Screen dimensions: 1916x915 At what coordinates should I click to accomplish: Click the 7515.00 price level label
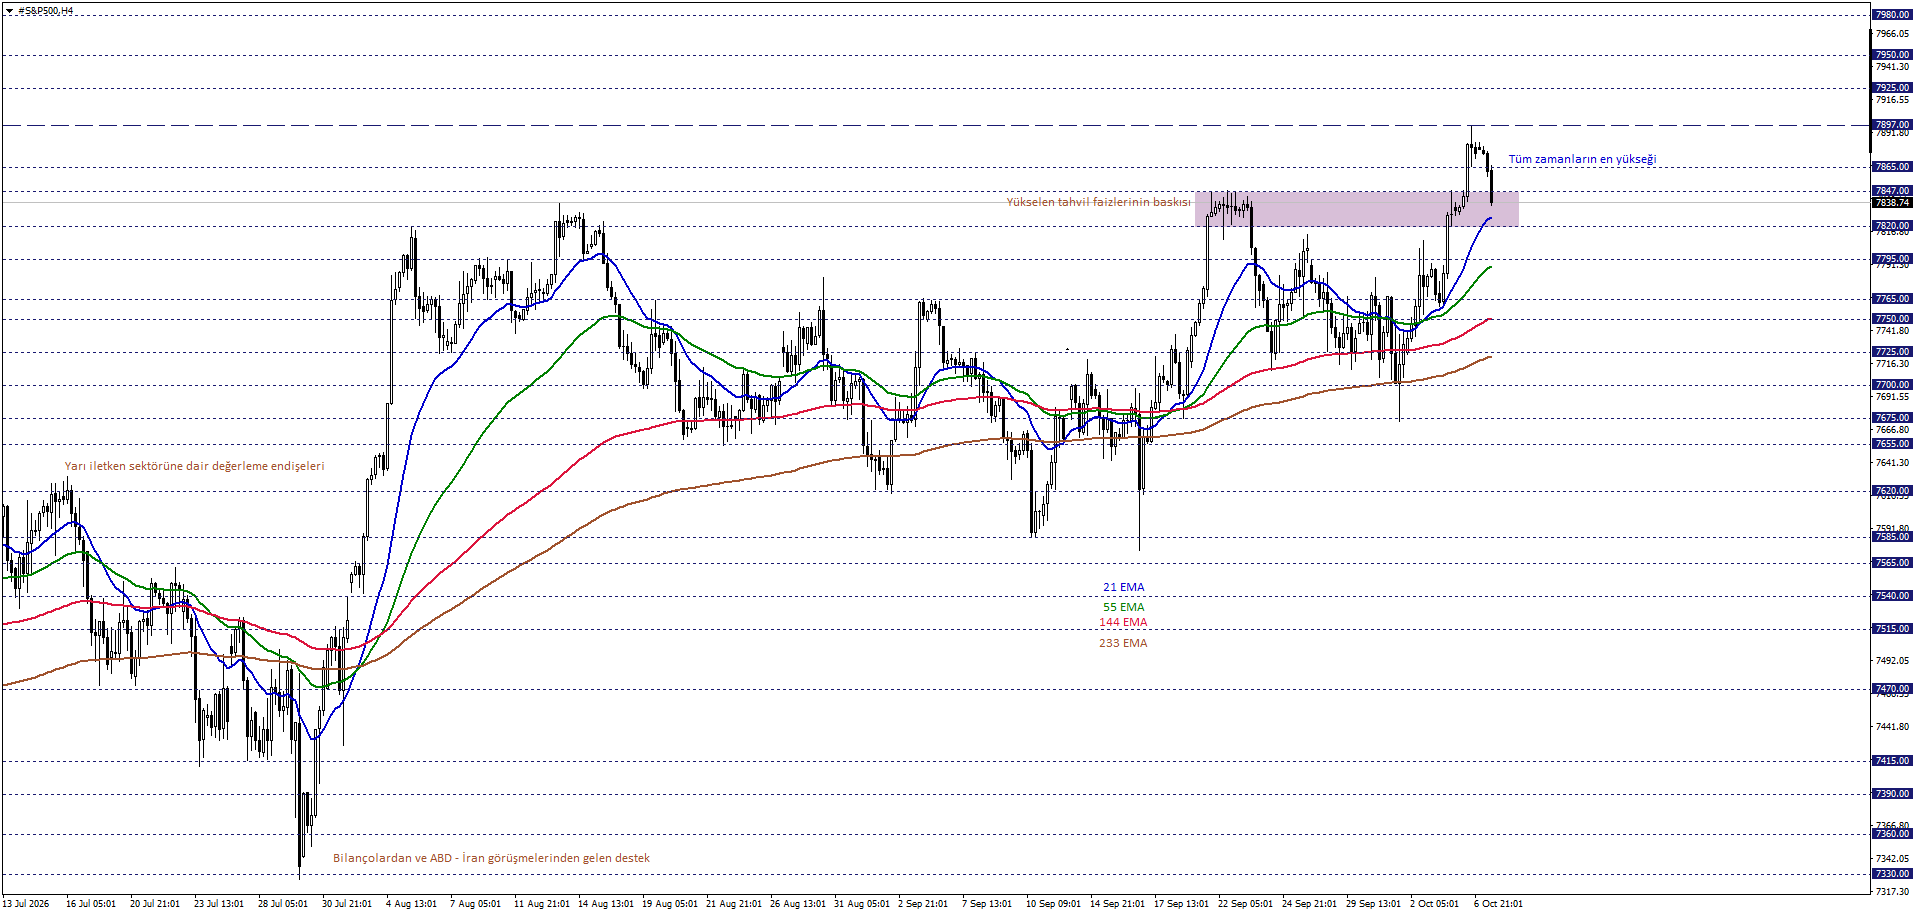[x=1892, y=629]
